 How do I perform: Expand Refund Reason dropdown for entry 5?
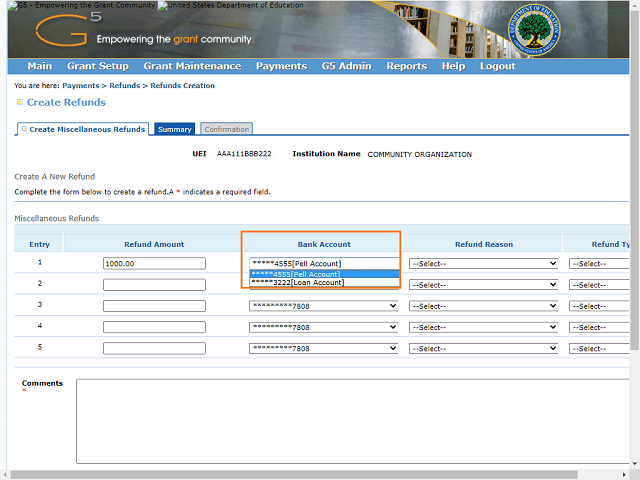point(483,349)
